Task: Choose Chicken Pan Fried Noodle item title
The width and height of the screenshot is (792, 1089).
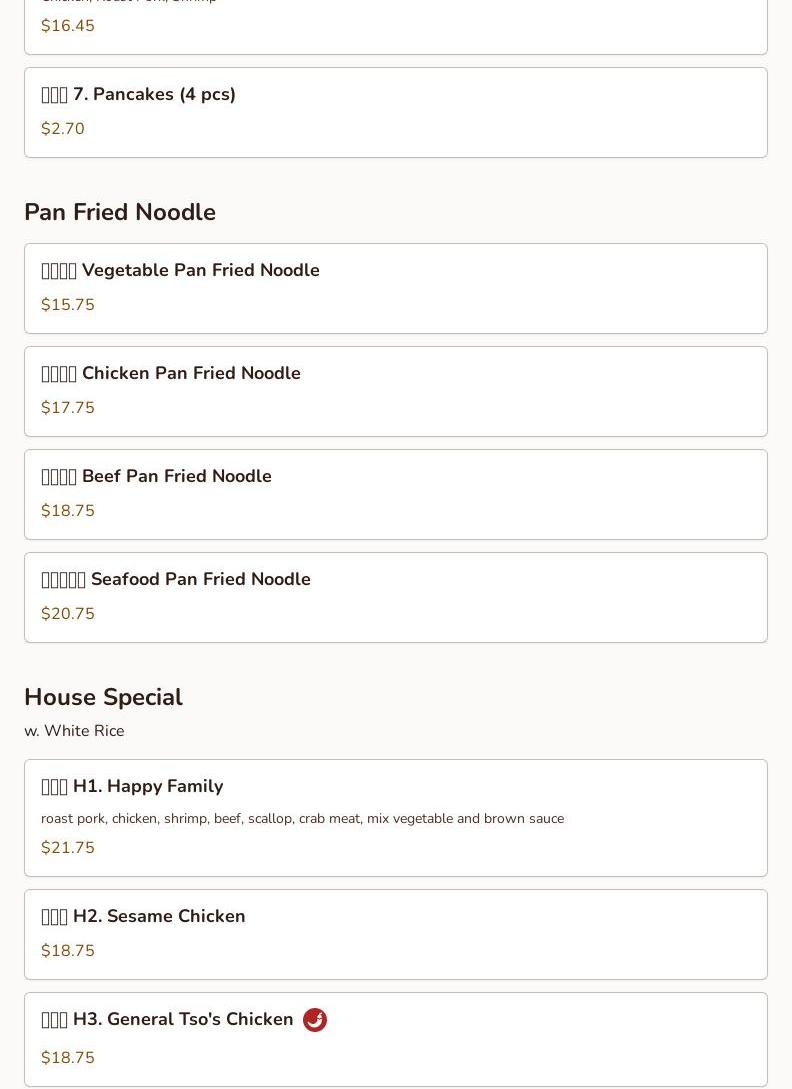Action: (171, 374)
